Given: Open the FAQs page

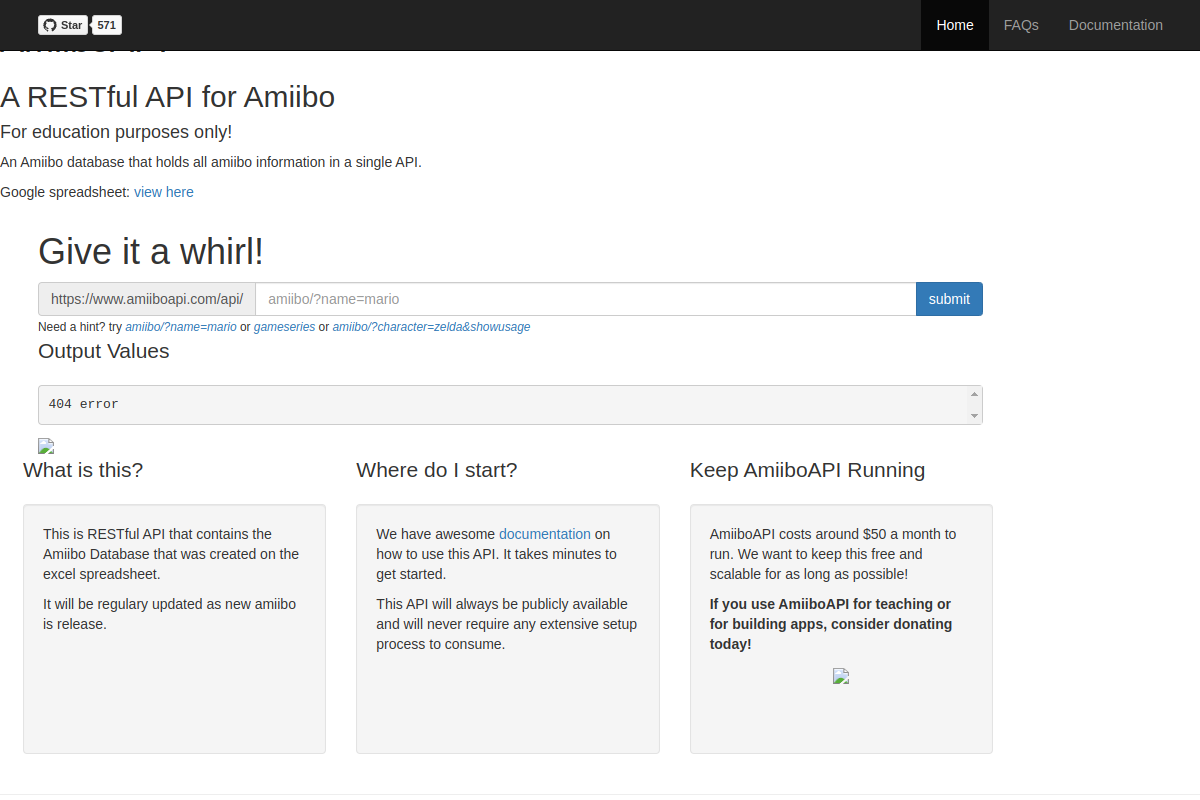Looking at the screenshot, I should [x=1021, y=25].
